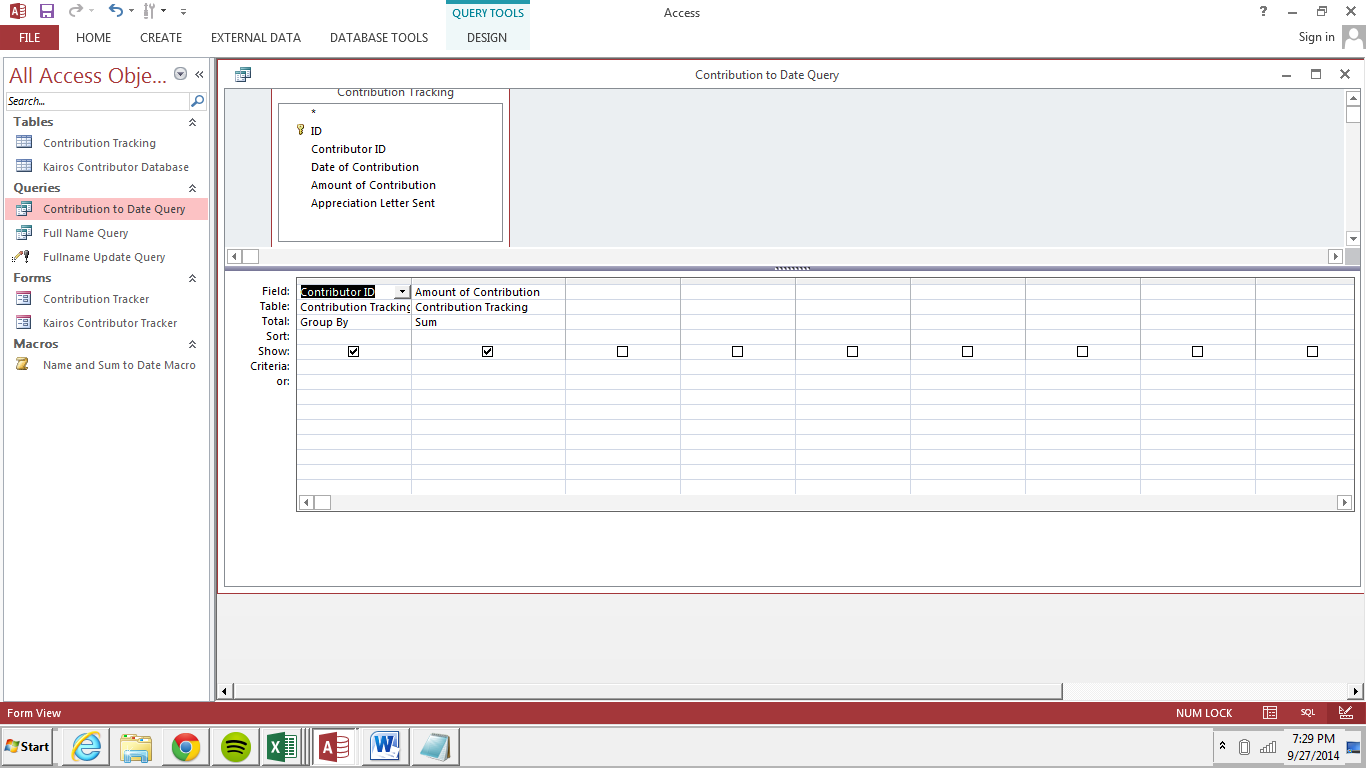1366x768 pixels.
Task: Collapse the Tables group
Action: coord(192,122)
